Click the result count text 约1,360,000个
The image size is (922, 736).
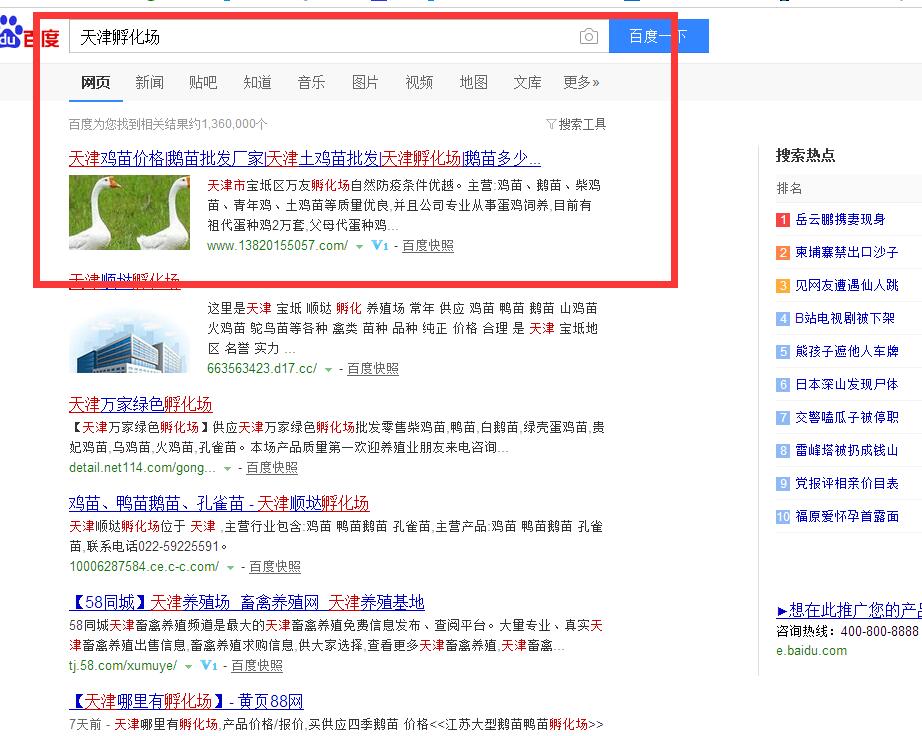(x=228, y=124)
